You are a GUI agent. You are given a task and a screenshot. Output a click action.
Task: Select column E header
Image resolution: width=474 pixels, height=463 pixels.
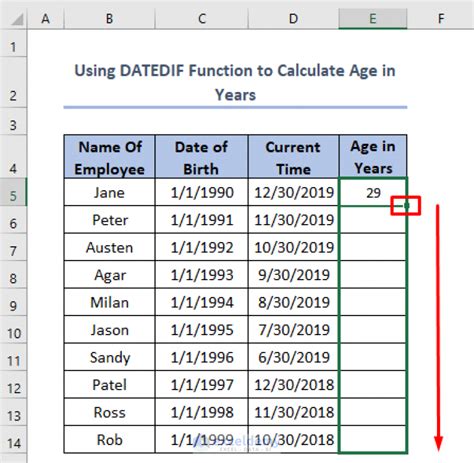click(x=373, y=19)
